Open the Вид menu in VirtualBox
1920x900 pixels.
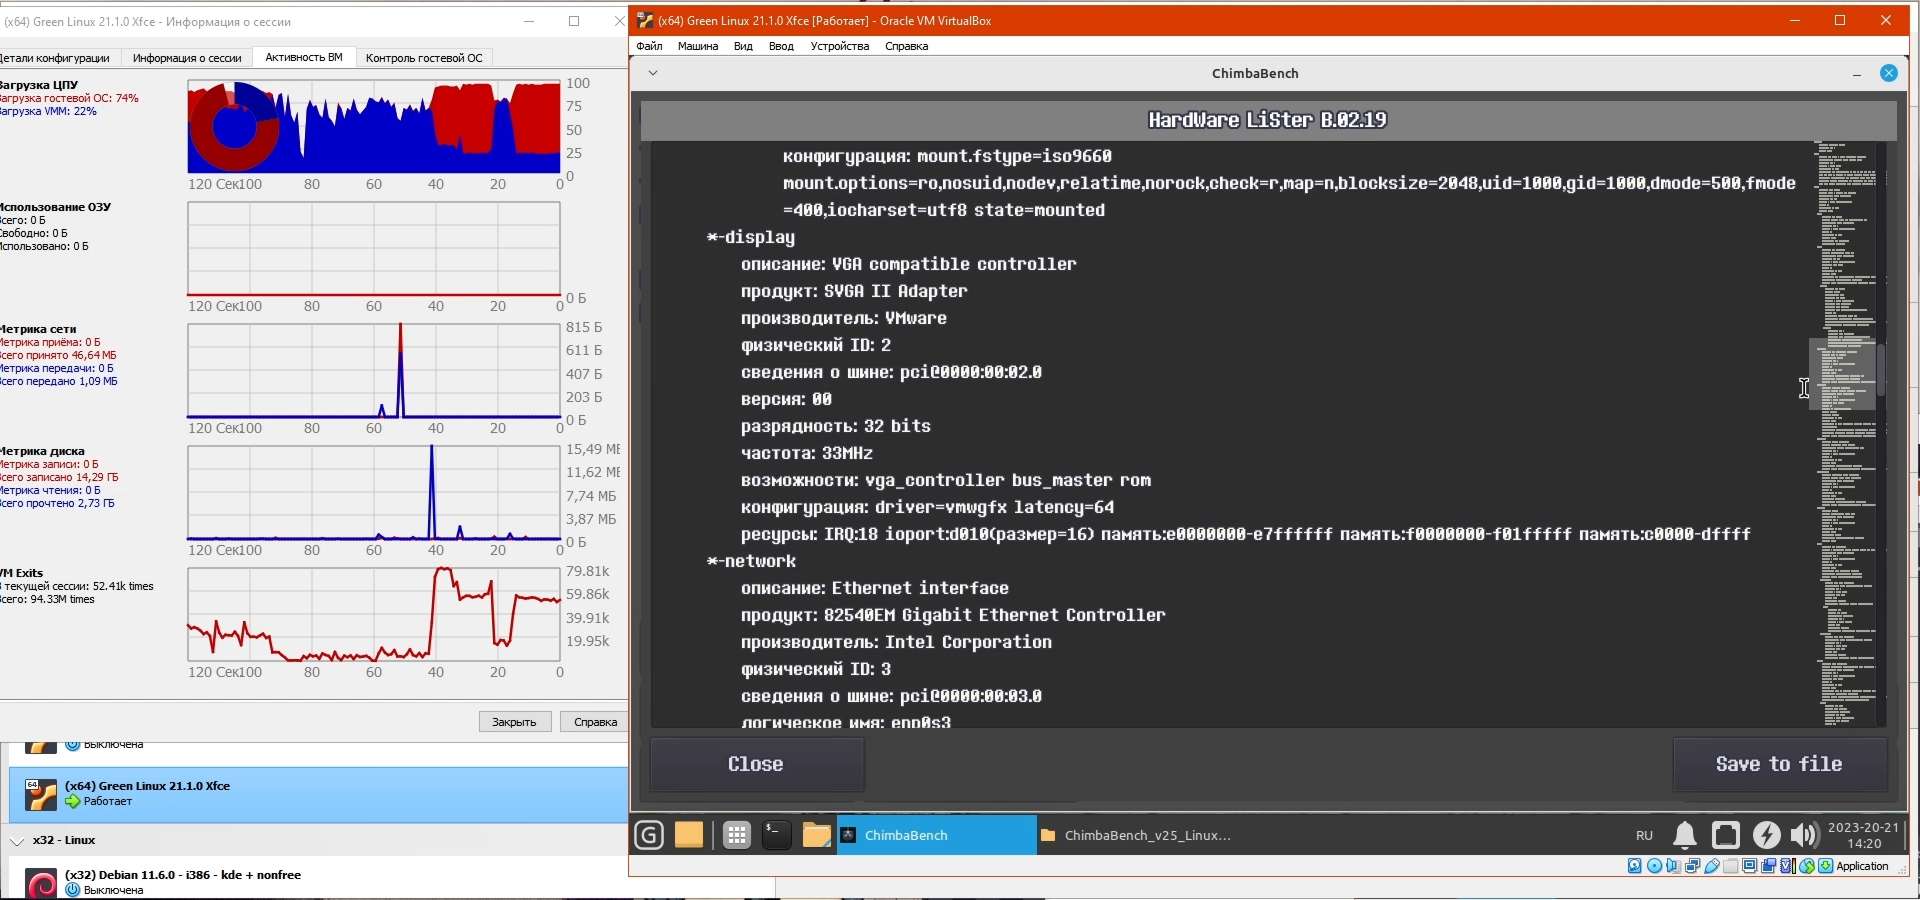743,46
